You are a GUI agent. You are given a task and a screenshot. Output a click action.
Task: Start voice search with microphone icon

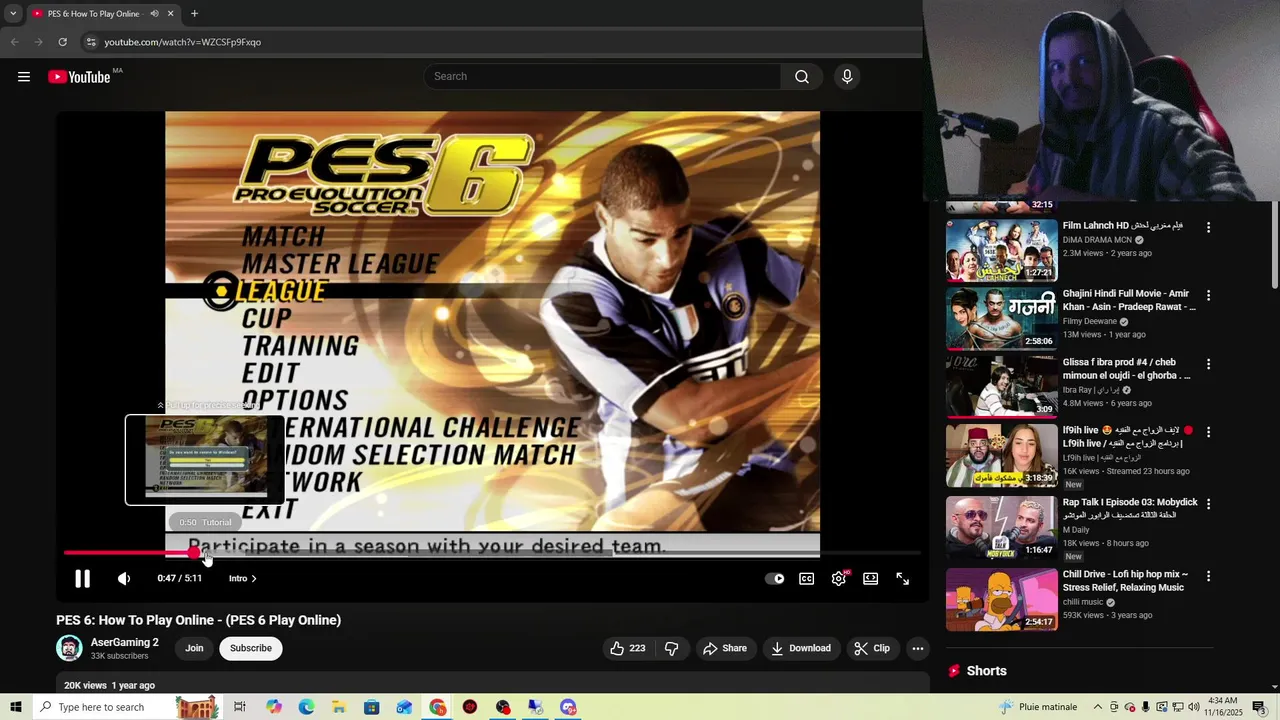click(x=847, y=77)
